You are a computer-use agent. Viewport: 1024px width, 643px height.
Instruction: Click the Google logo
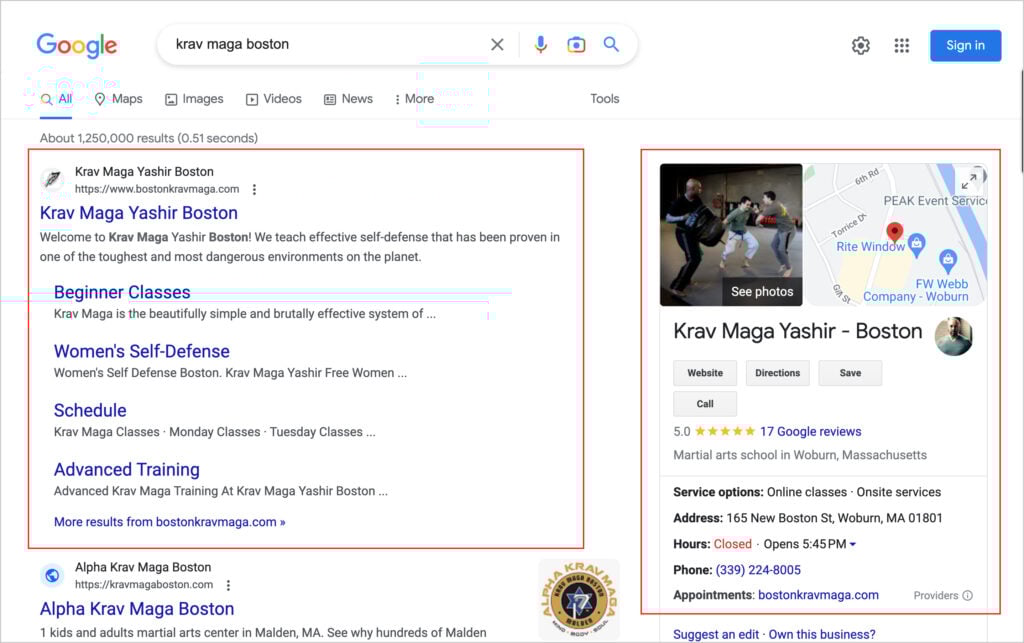click(x=76, y=45)
